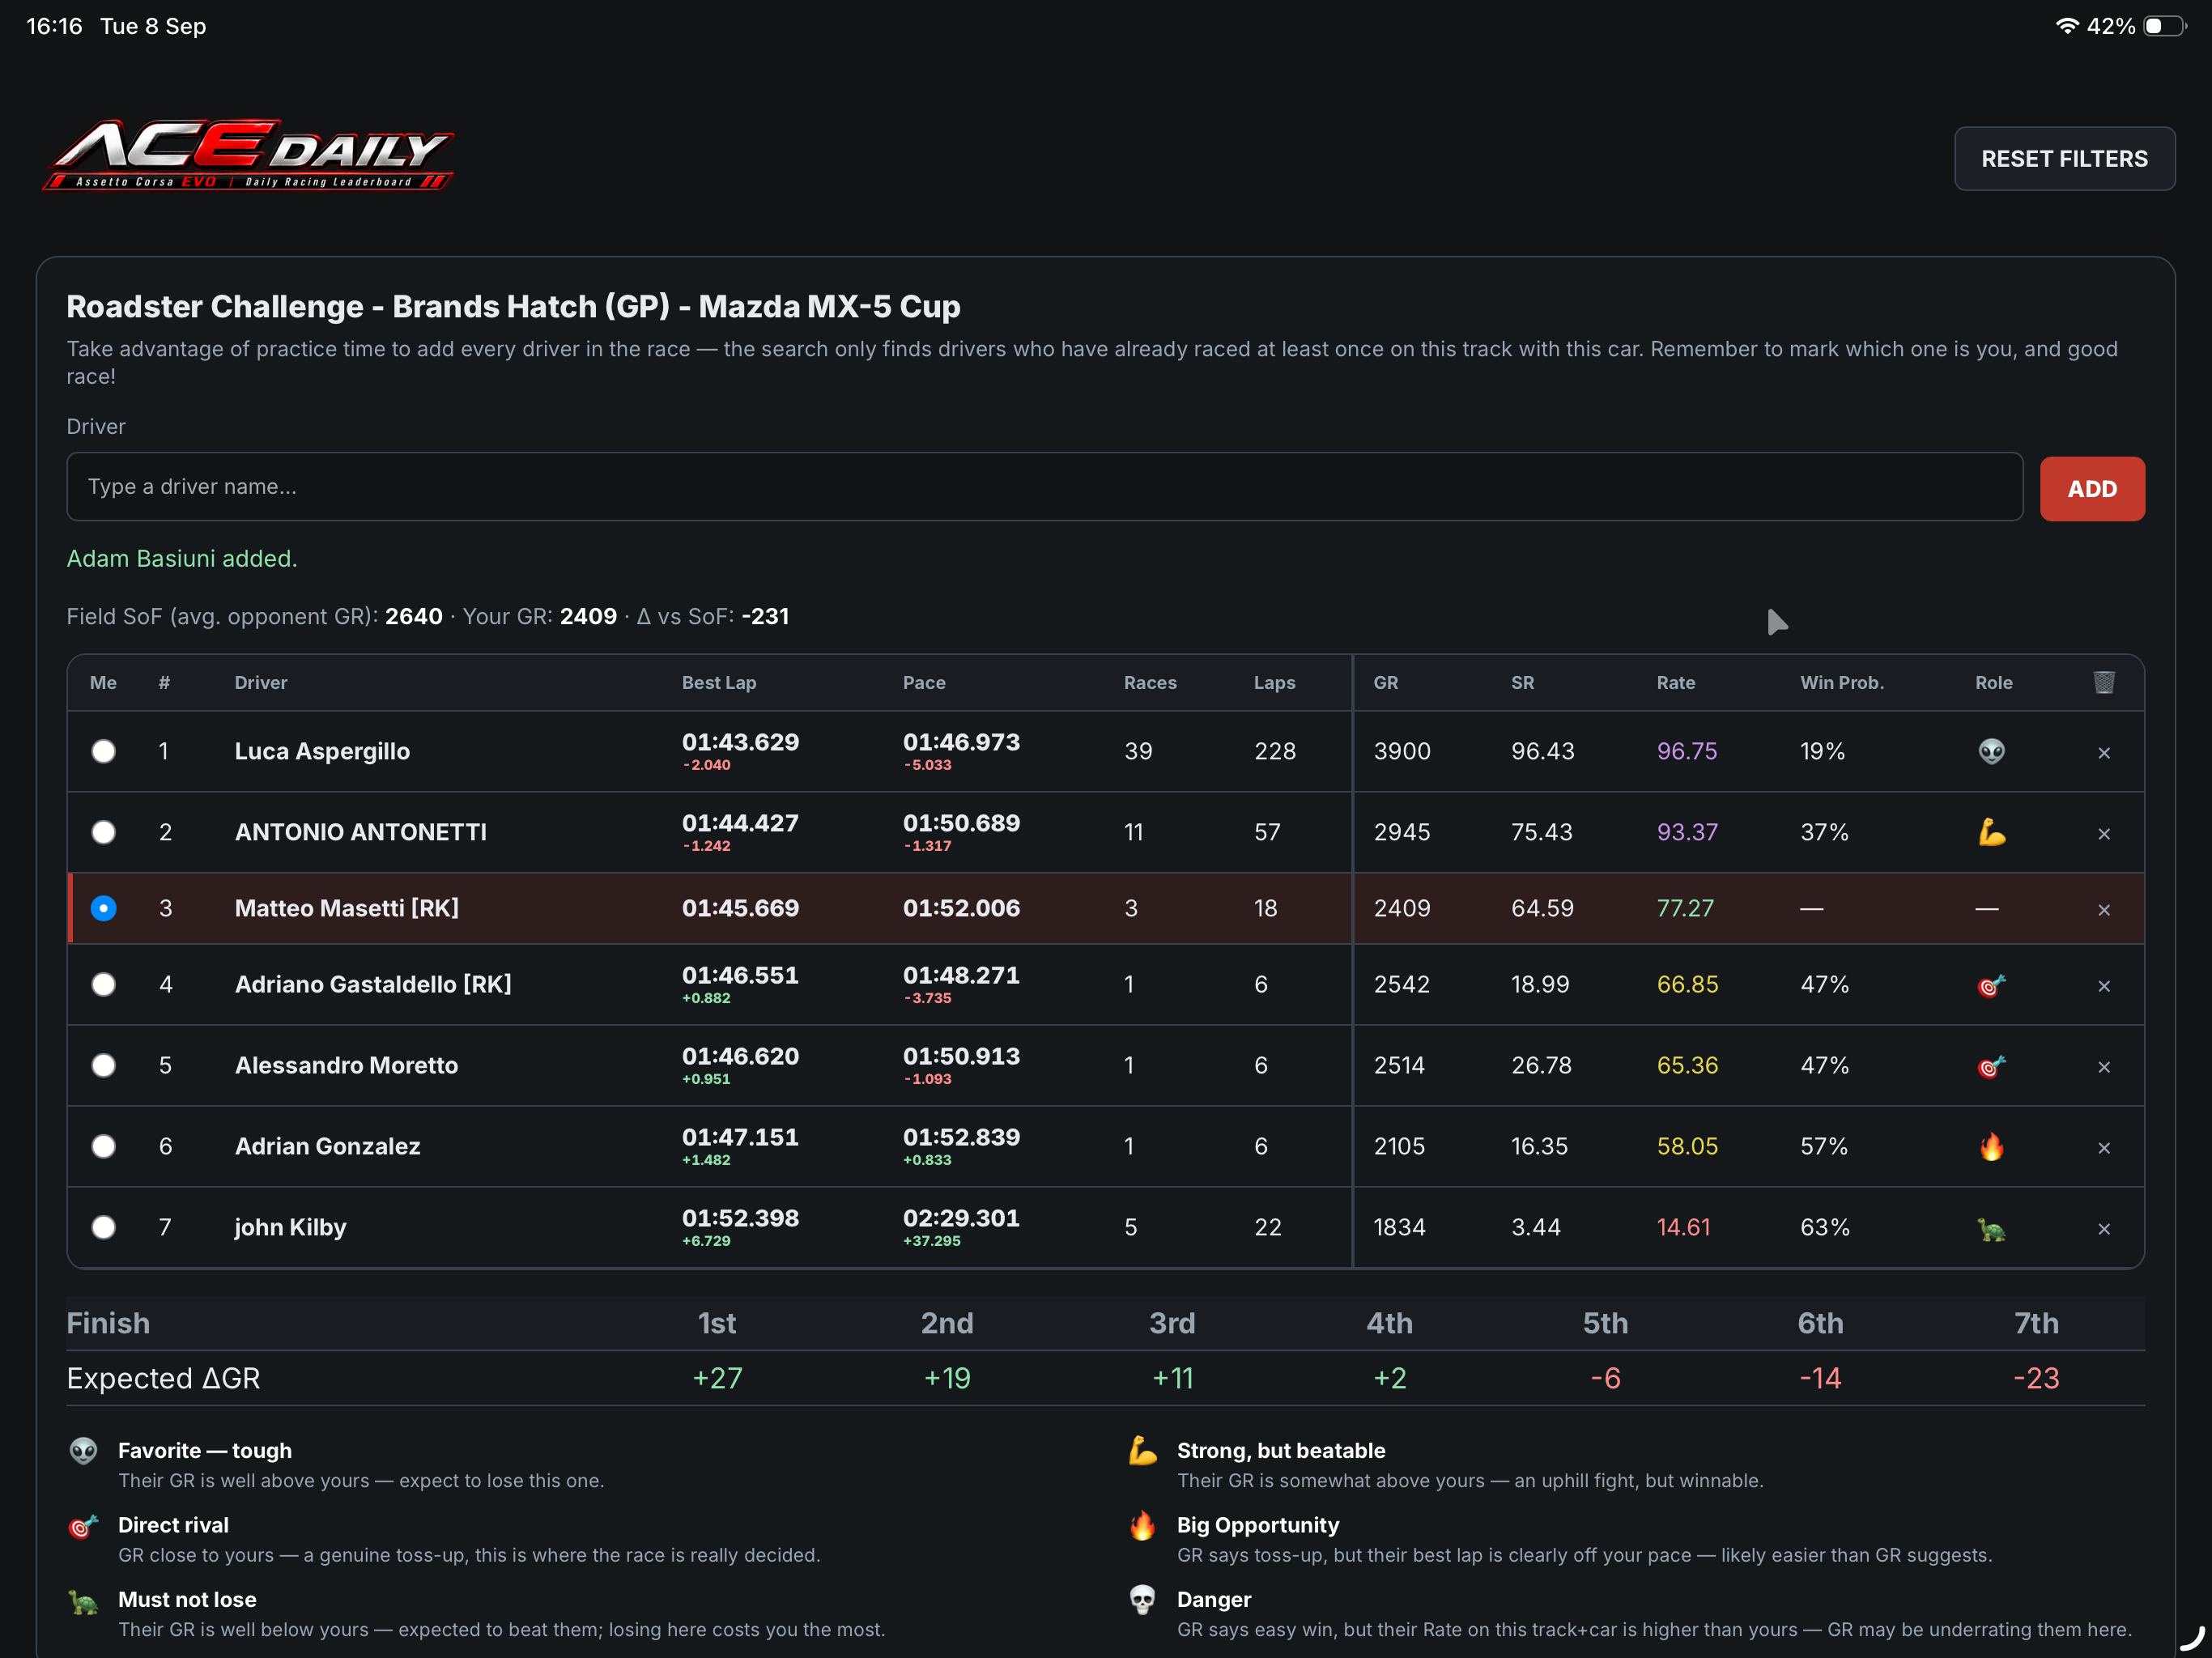Mark Adrian Gonzalez as Me

[x=103, y=1146]
